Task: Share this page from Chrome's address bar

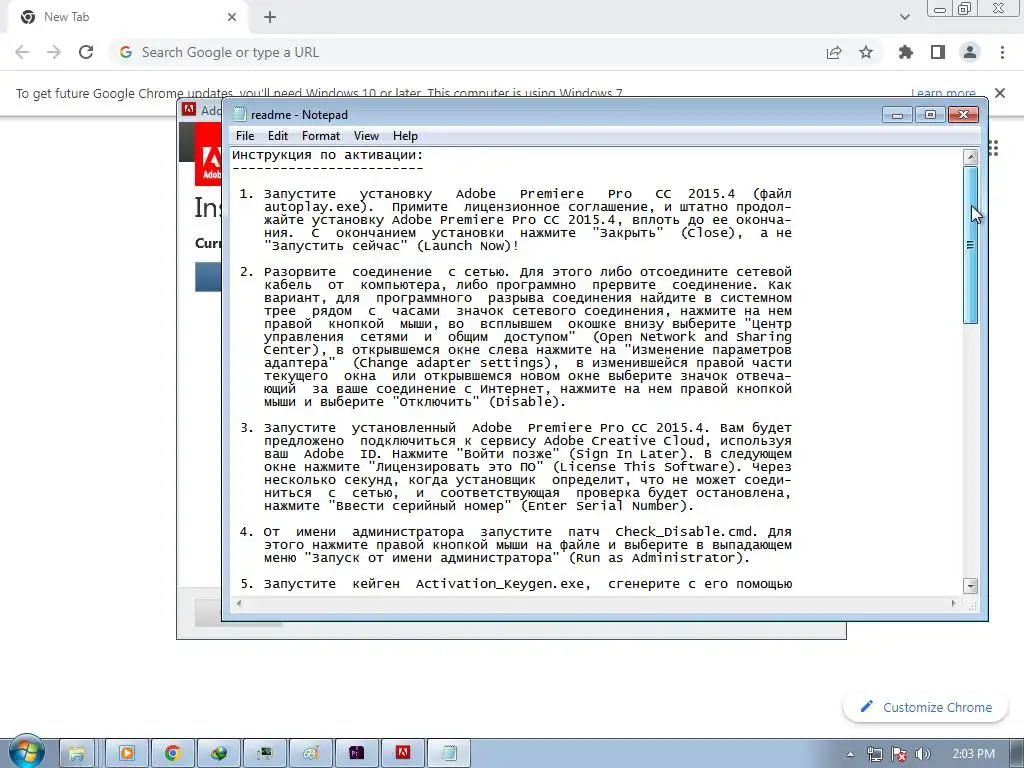Action: [834, 52]
